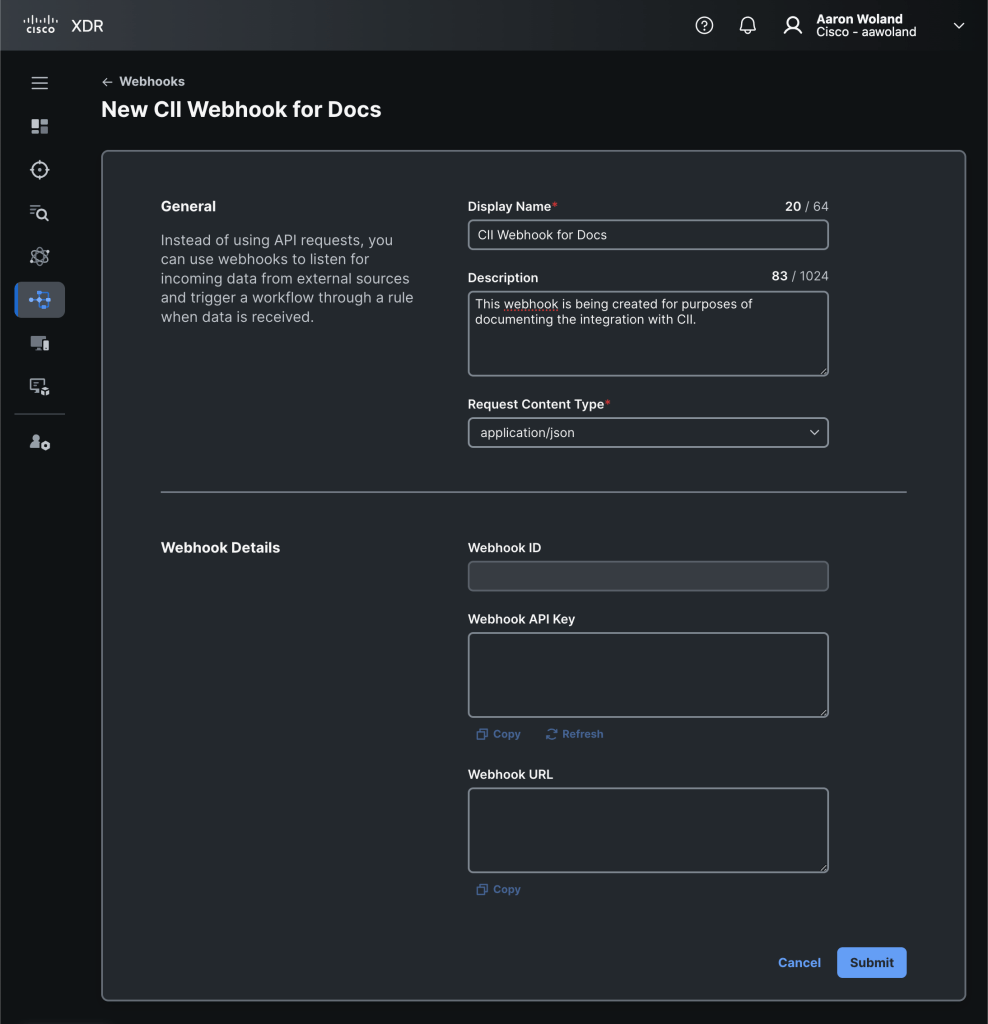The height and width of the screenshot is (1024, 988).
Task: Copy the Webhook API Key
Action: click(x=498, y=733)
